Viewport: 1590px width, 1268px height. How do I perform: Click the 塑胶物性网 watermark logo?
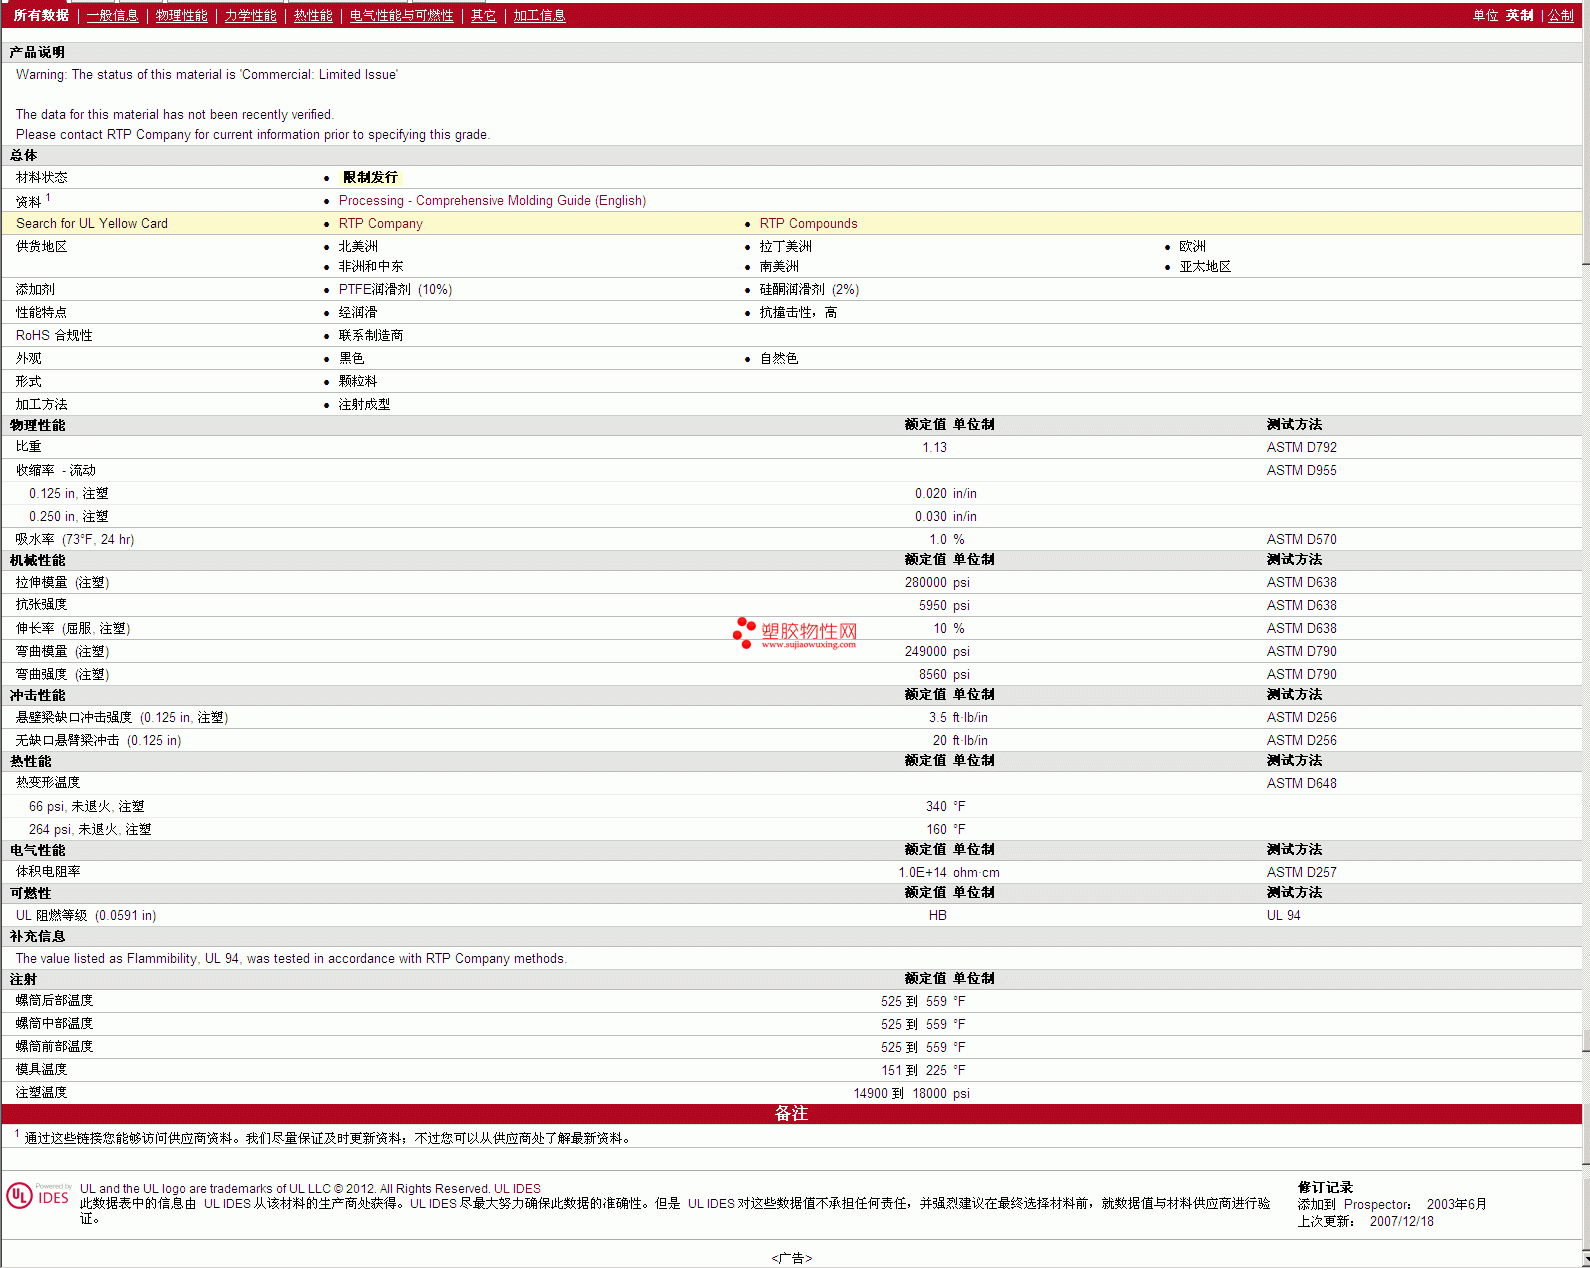coord(796,633)
